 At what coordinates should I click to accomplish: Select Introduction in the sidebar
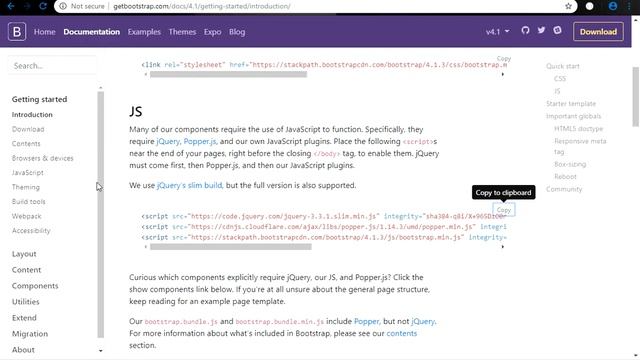(32, 115)
